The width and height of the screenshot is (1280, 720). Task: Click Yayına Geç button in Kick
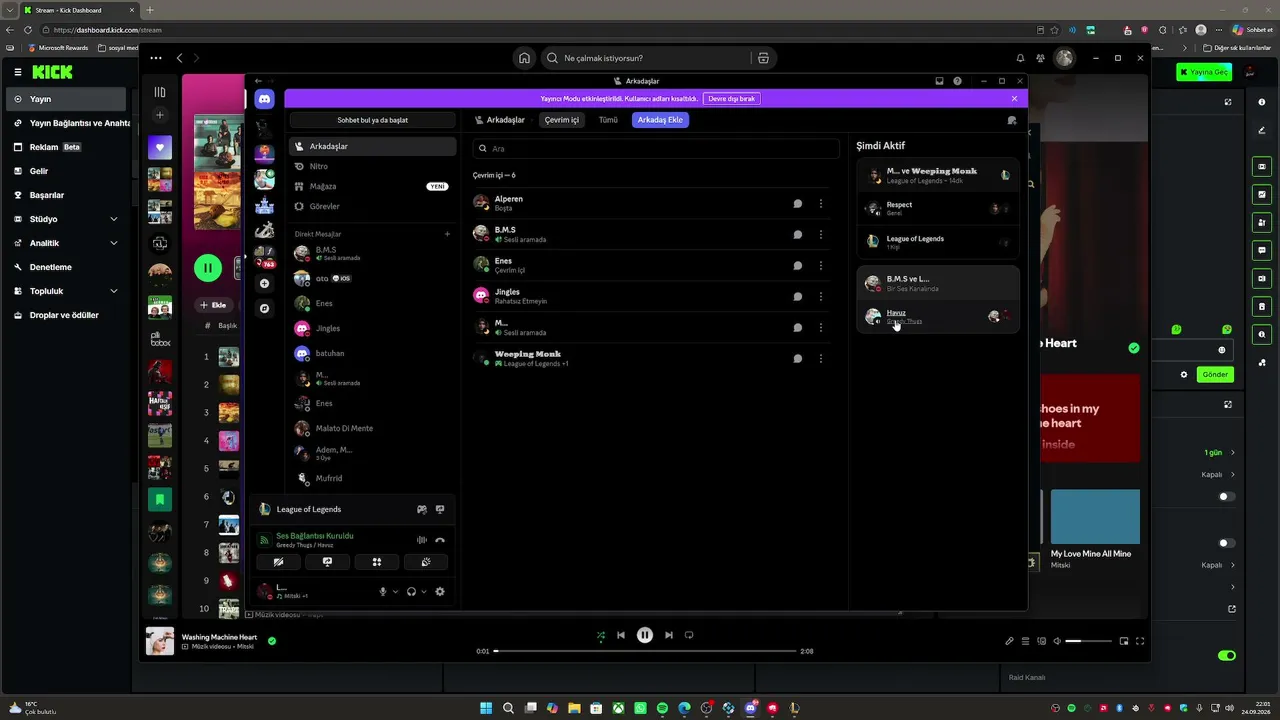tap(1204, 72)
